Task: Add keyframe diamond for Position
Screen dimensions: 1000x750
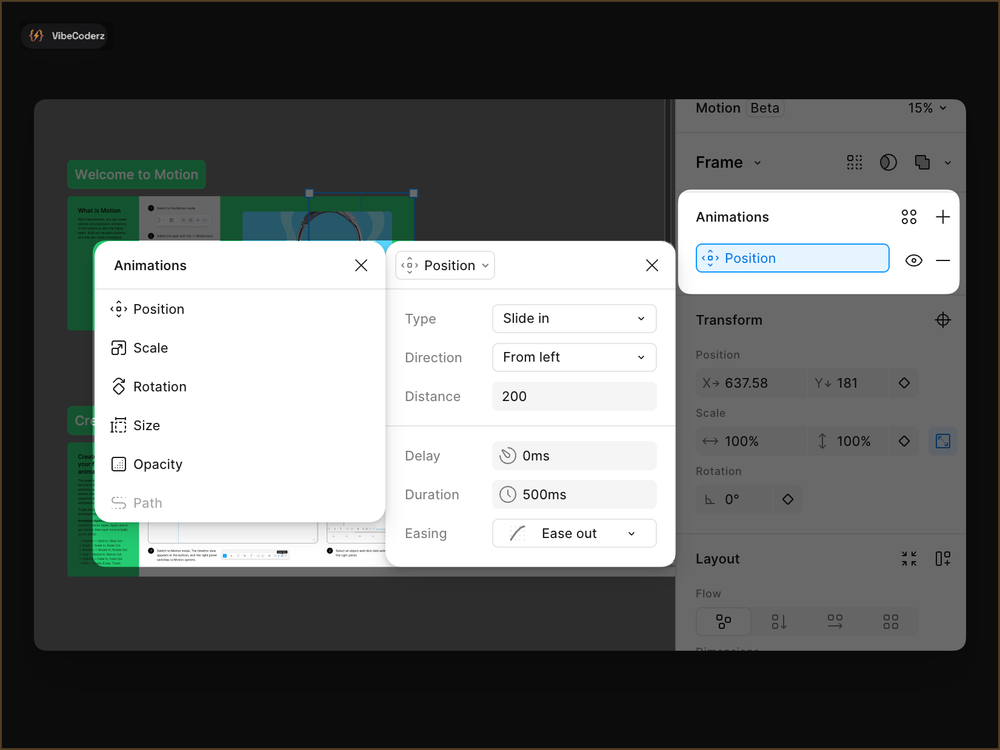Action: 904,383
